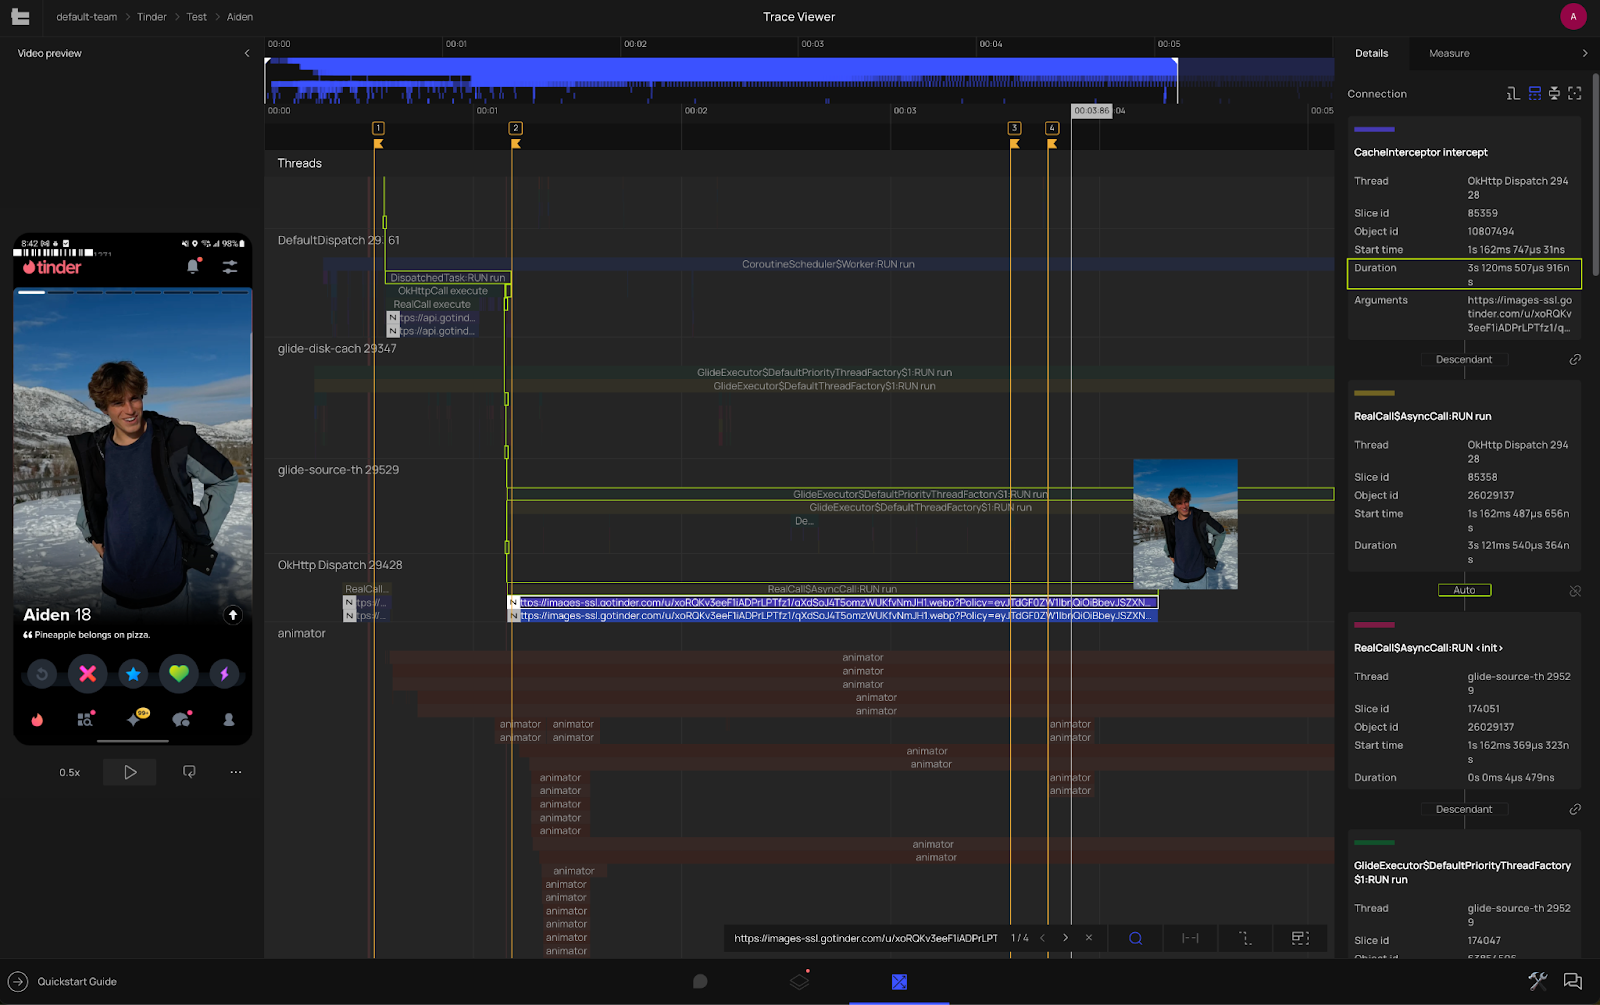The height and width of the screenshot is (1005, 1600).
Task: Collapse the Video preview panel
Action: 247,53
